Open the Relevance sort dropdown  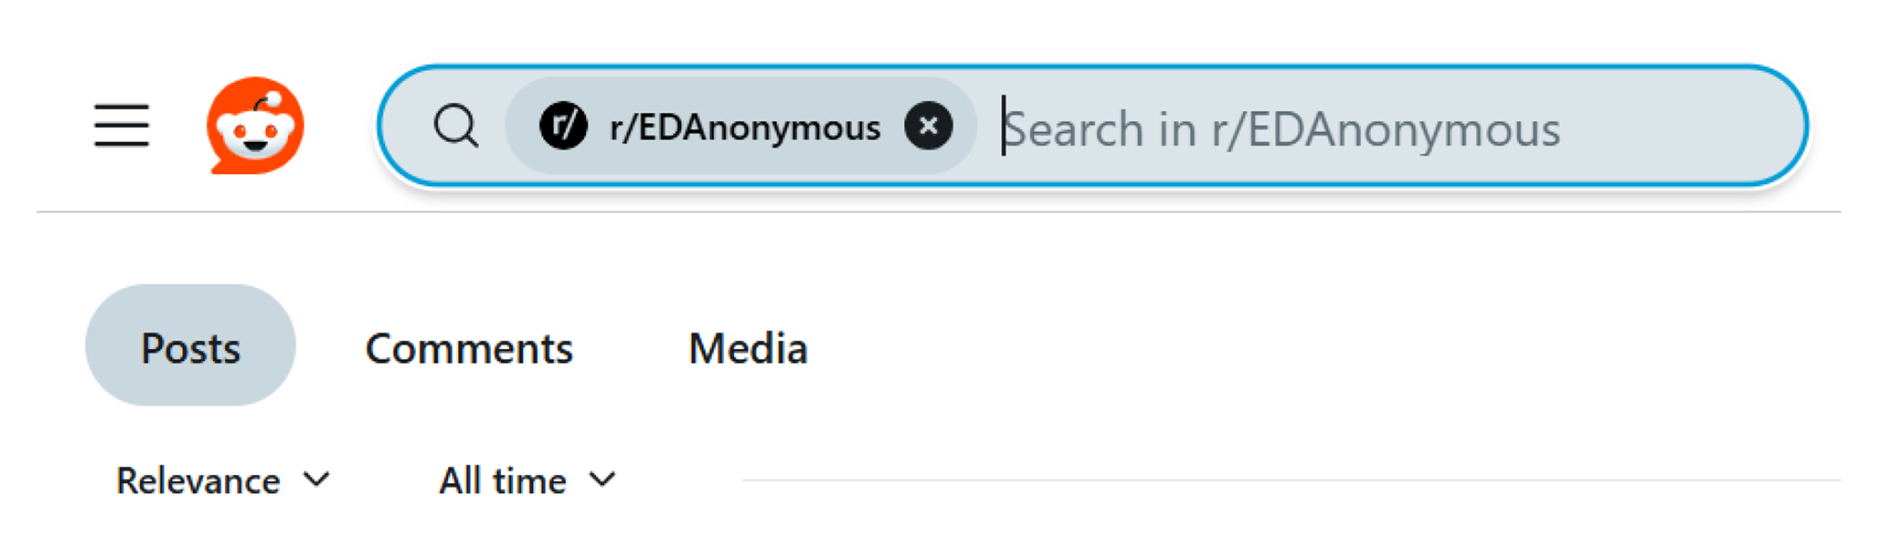(x=222, y=481)
